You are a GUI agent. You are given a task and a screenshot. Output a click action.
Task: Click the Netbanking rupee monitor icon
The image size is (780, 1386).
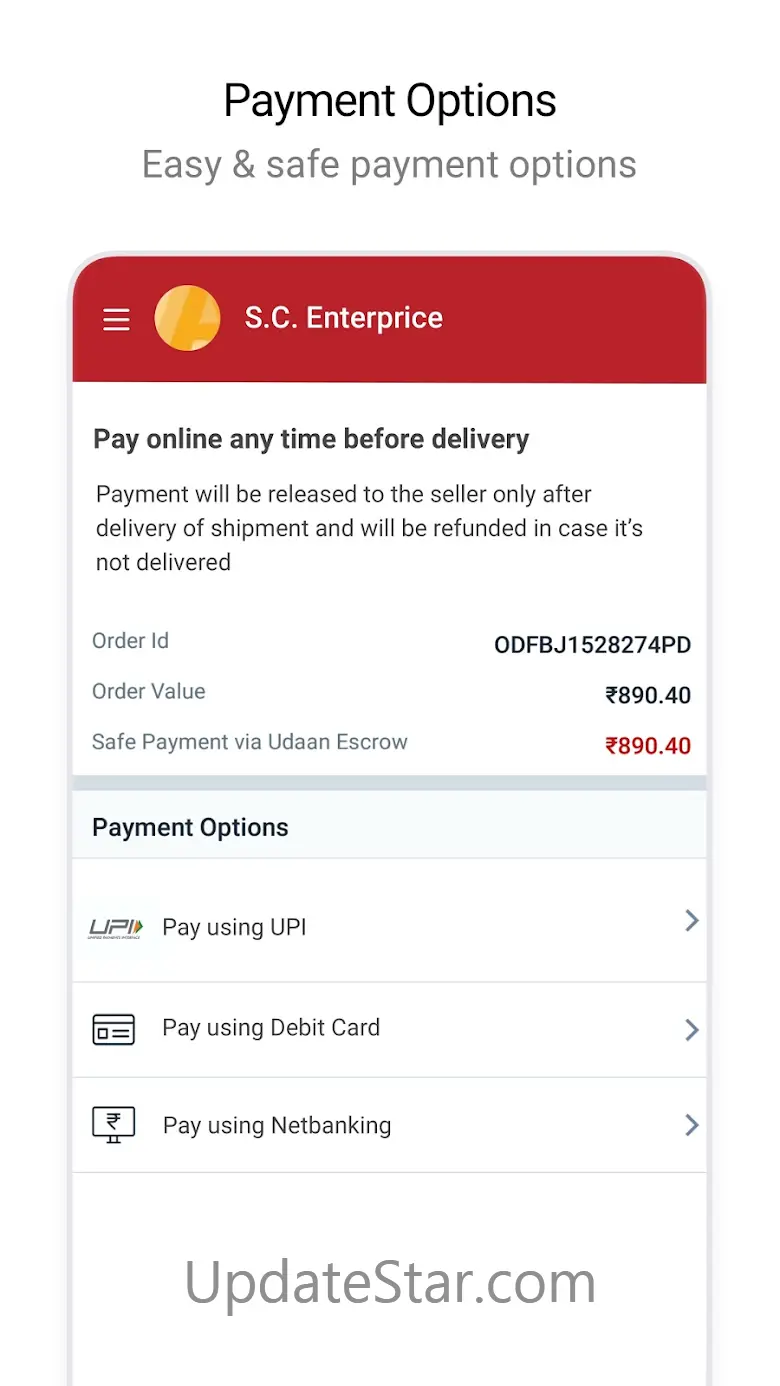click(113, 1125)
